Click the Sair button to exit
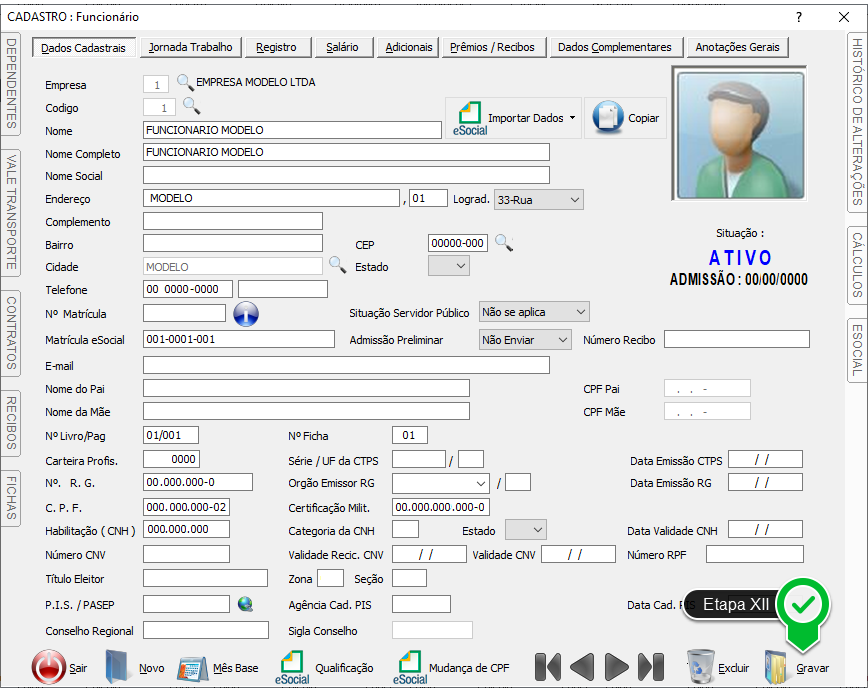Screen dimensions: 868x688 point(49,667)
